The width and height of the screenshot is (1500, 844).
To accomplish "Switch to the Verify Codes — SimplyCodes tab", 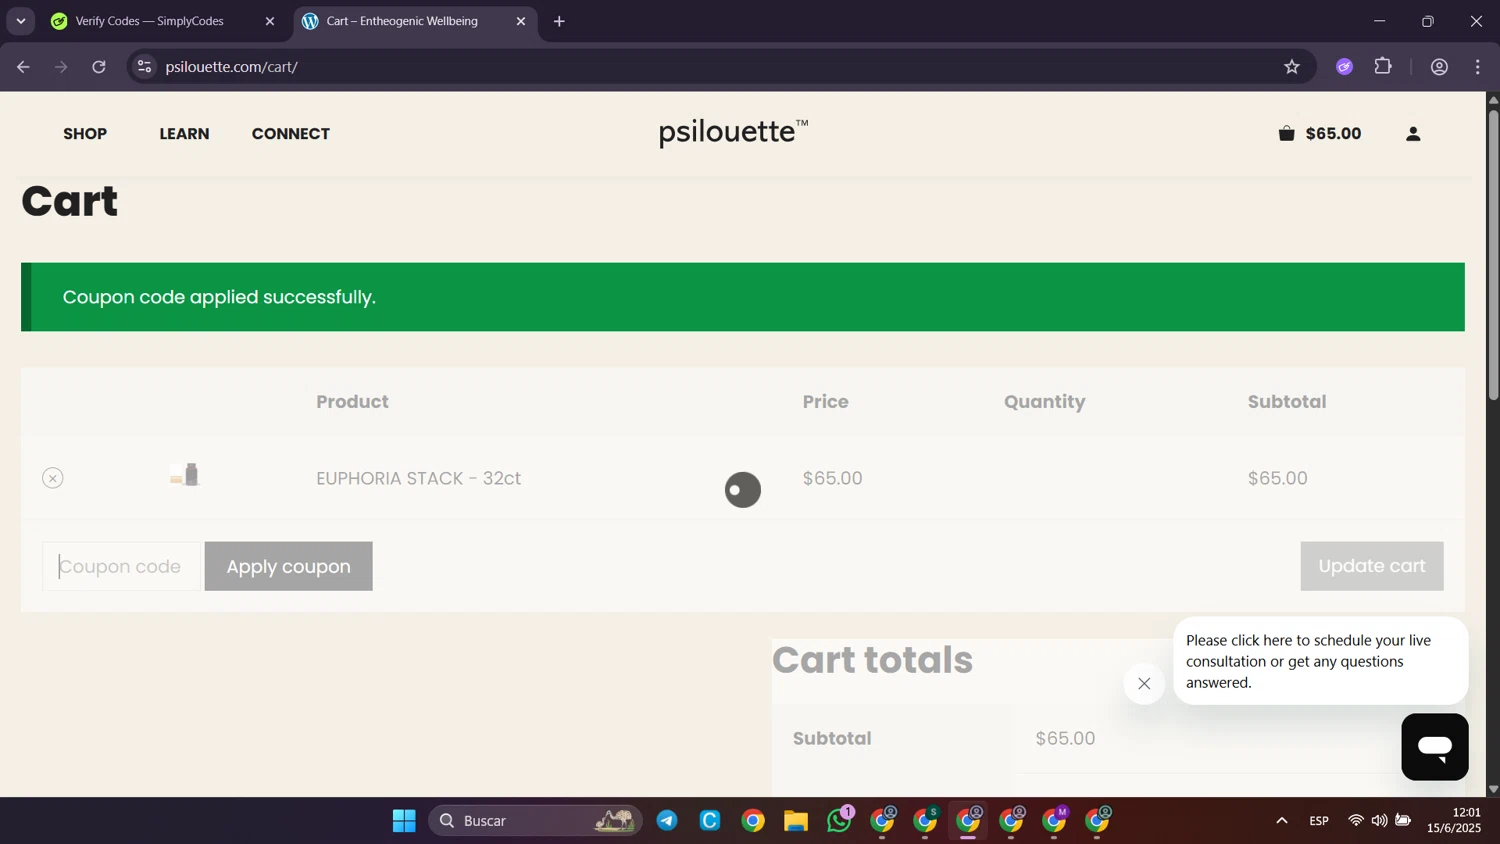I will (163, 21).
